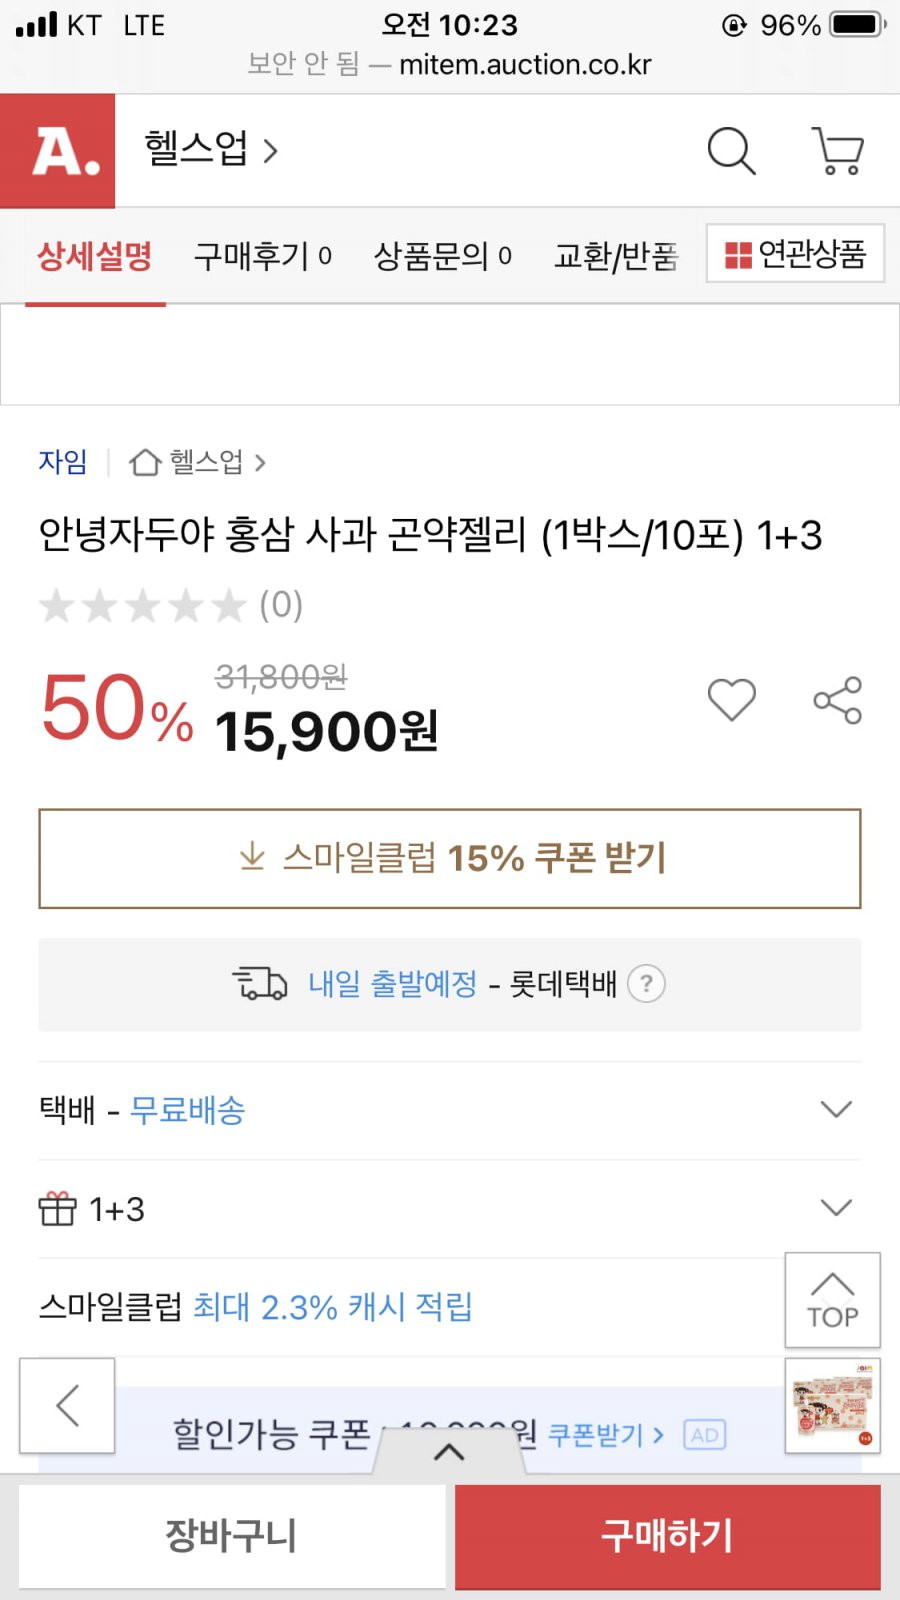
Task: Open the Auction 'A.' home logo
Action: point(57,151)
